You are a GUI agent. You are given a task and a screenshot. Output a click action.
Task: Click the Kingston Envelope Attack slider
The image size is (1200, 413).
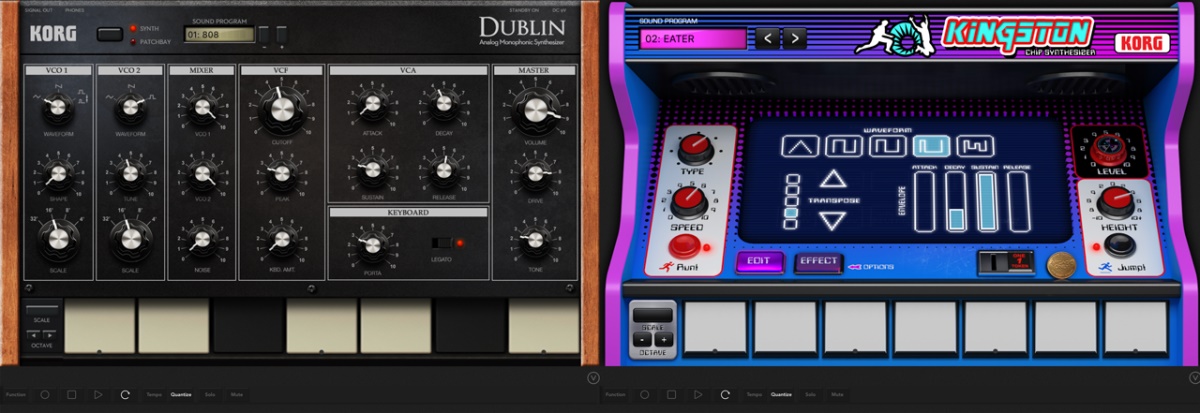point(926,202)
